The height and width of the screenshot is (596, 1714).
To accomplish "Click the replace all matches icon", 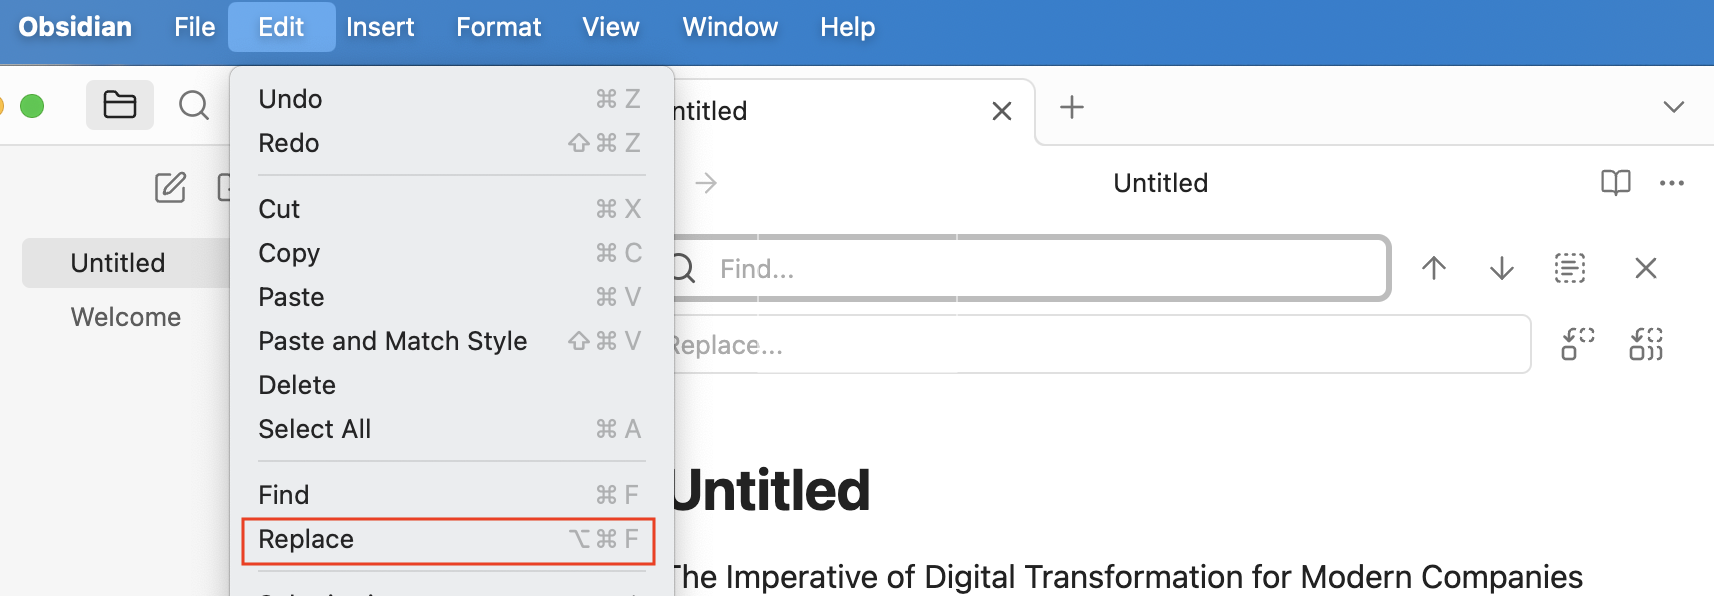I will tap(1646, 344).
